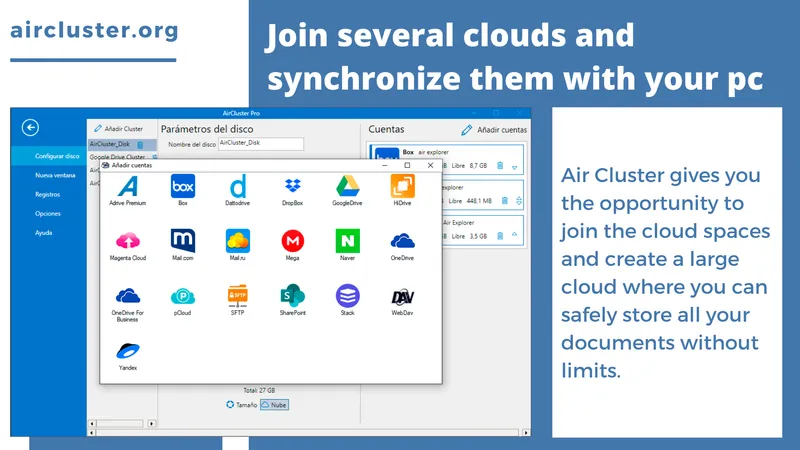Collapse the 3,5 GB account arrow
The image size is (800, 450).
tap(514, 235)
